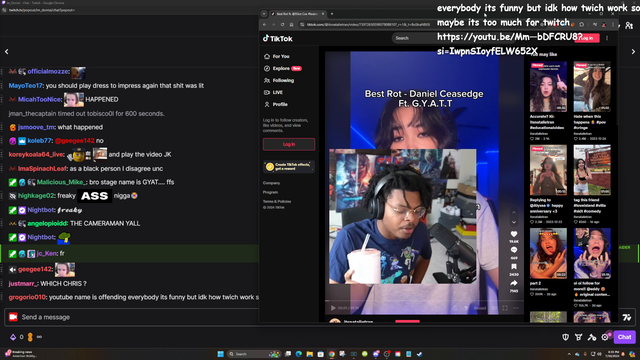Click the purple Chat button
This screenshot has height=360, width=640.
coord(624,337)
